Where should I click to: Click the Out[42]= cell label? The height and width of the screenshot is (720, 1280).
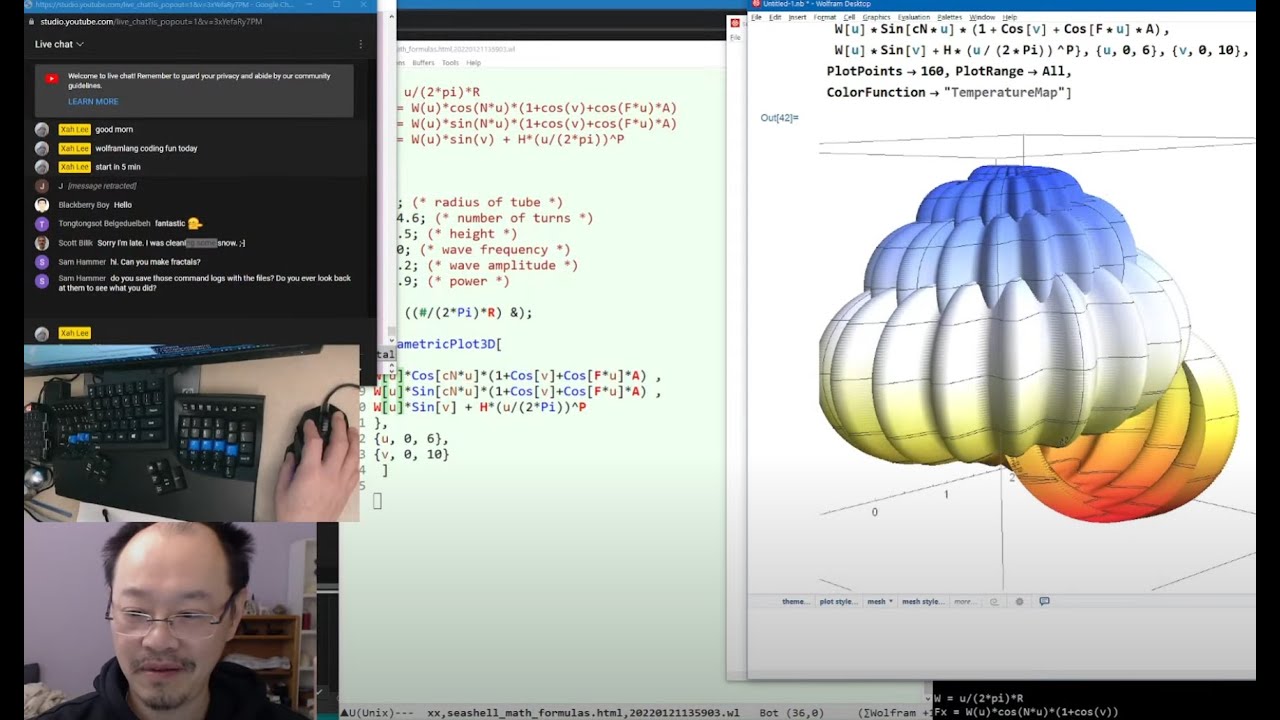pyautogui.click(x=779, y=118)
